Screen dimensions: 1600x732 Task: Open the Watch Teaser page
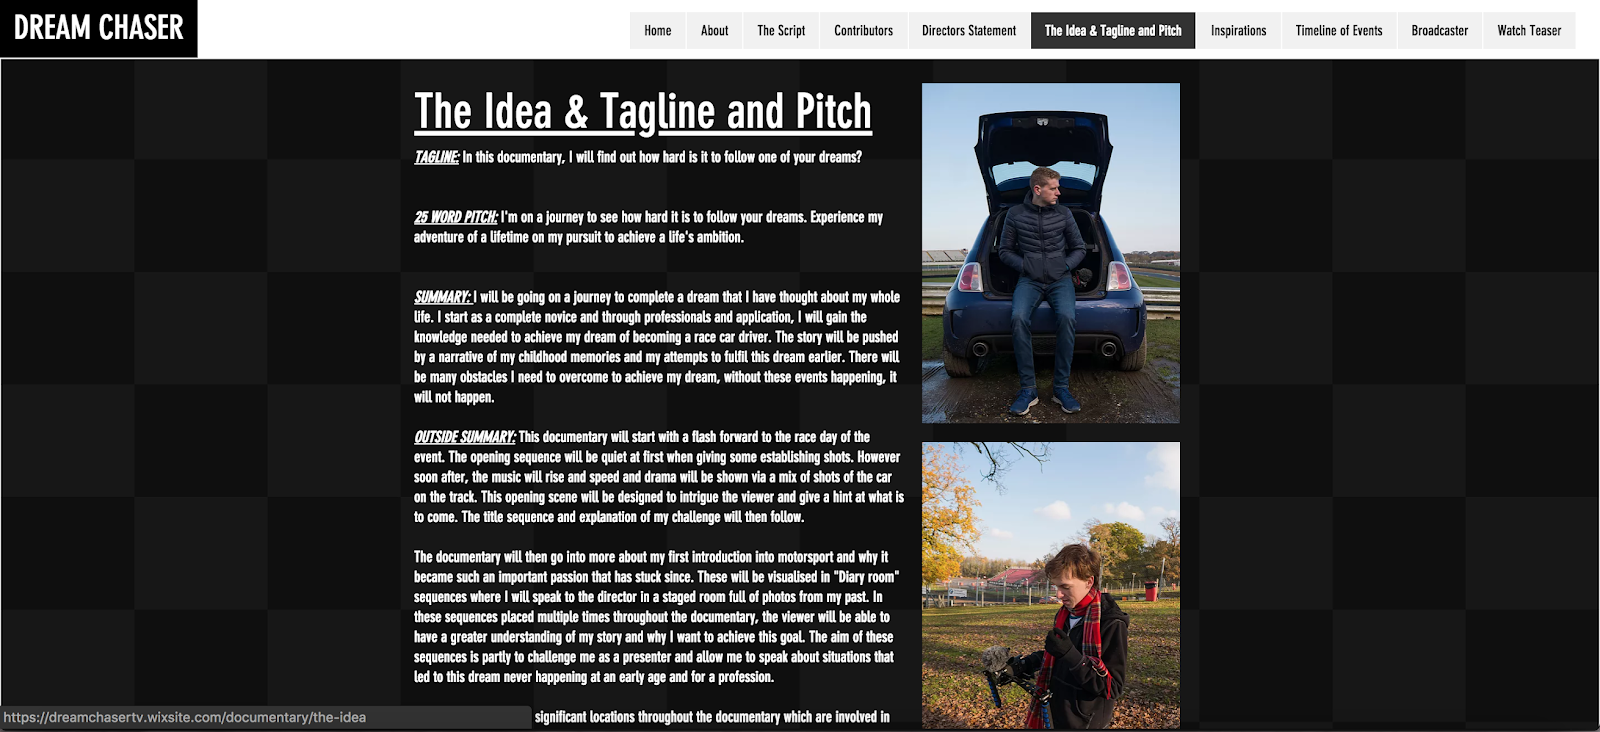[1529, 31]
